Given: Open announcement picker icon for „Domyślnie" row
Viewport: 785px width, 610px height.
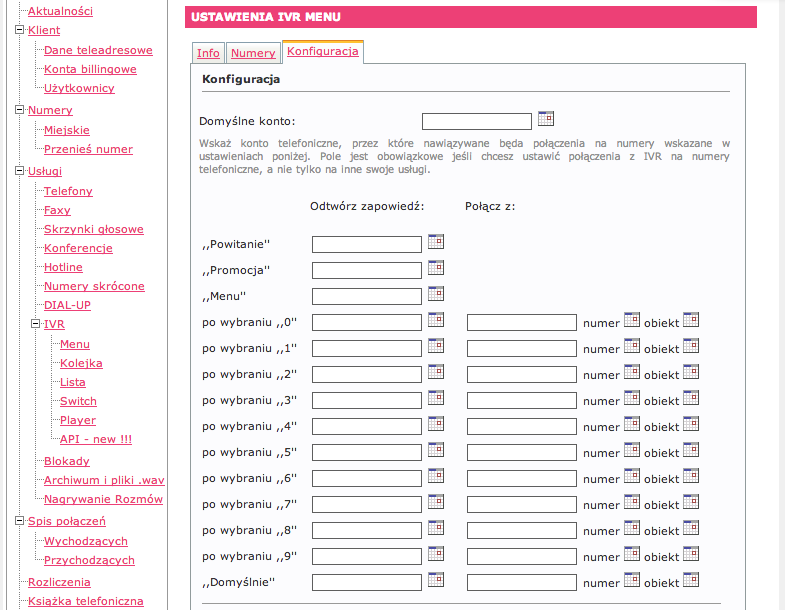Looking at the screenshot, I should [x=436, y=580].
